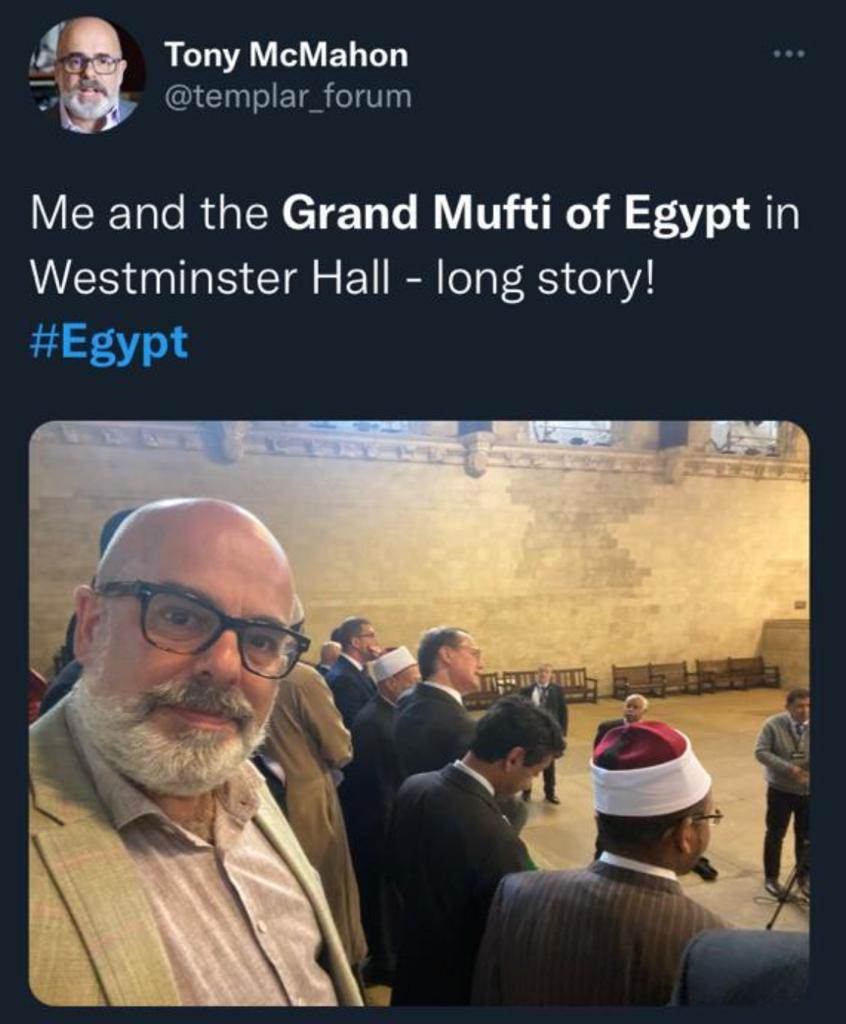Click the bold Grand Mufti of Egypt text
The width and height of the screenshot is (846, 1024).
click(516, 215)
